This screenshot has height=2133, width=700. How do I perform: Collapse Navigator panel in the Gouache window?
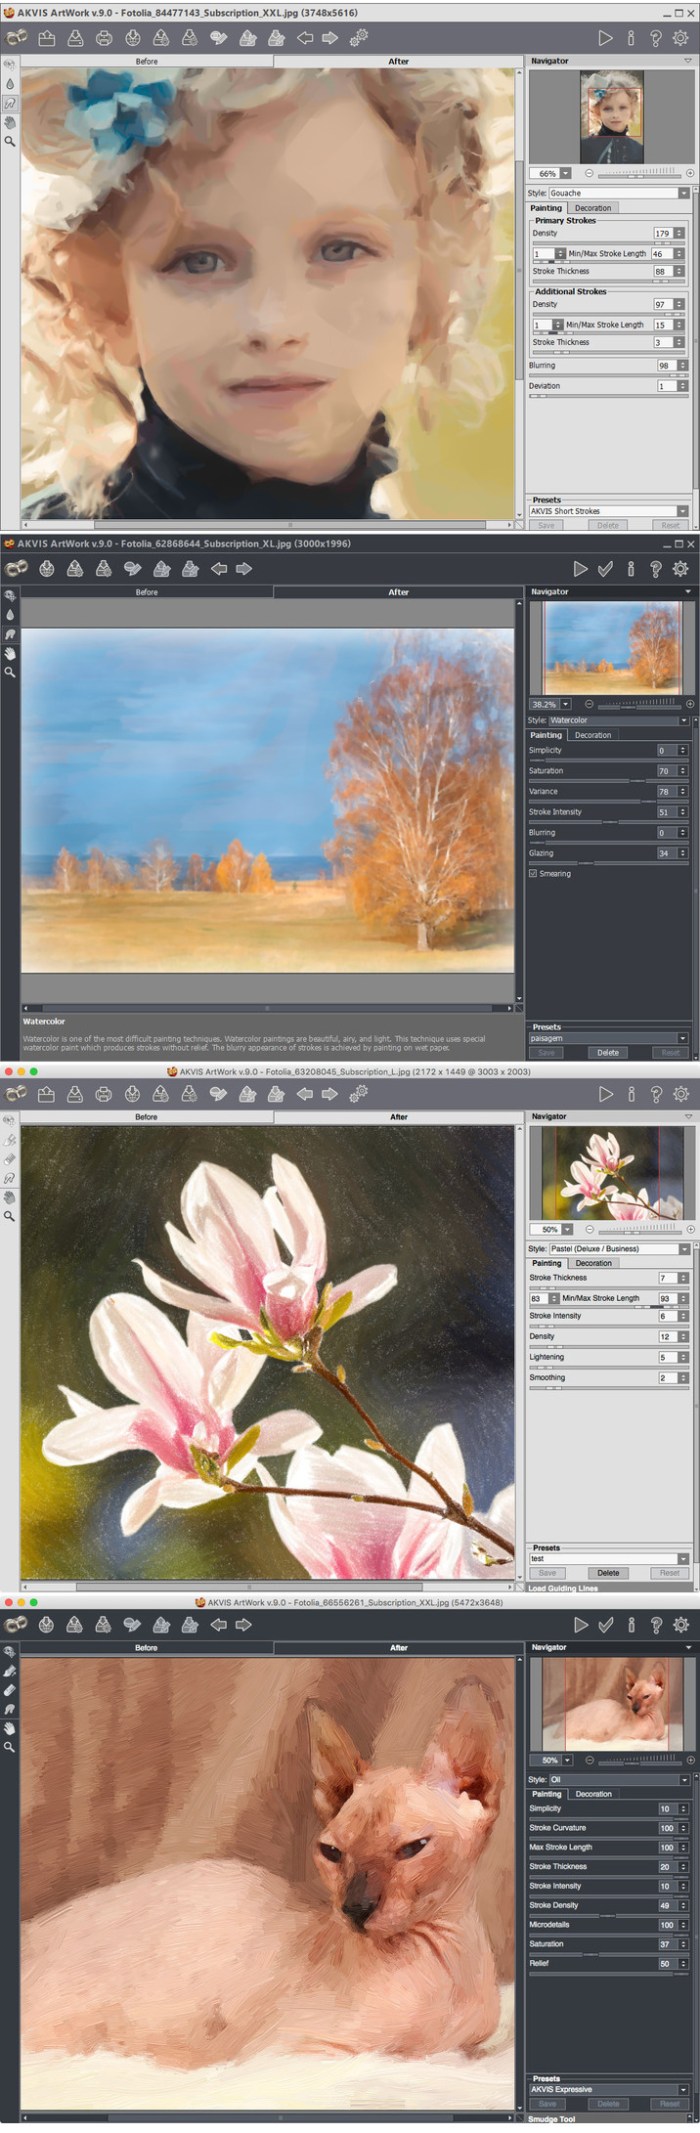pos(688,61)
